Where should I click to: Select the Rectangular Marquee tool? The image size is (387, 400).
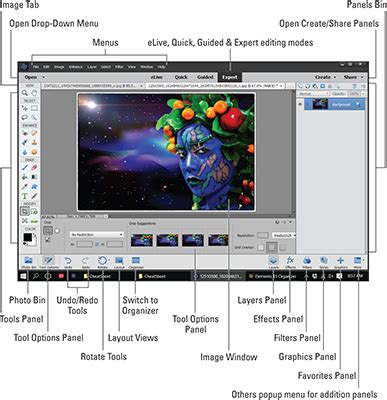pos(34,108)
